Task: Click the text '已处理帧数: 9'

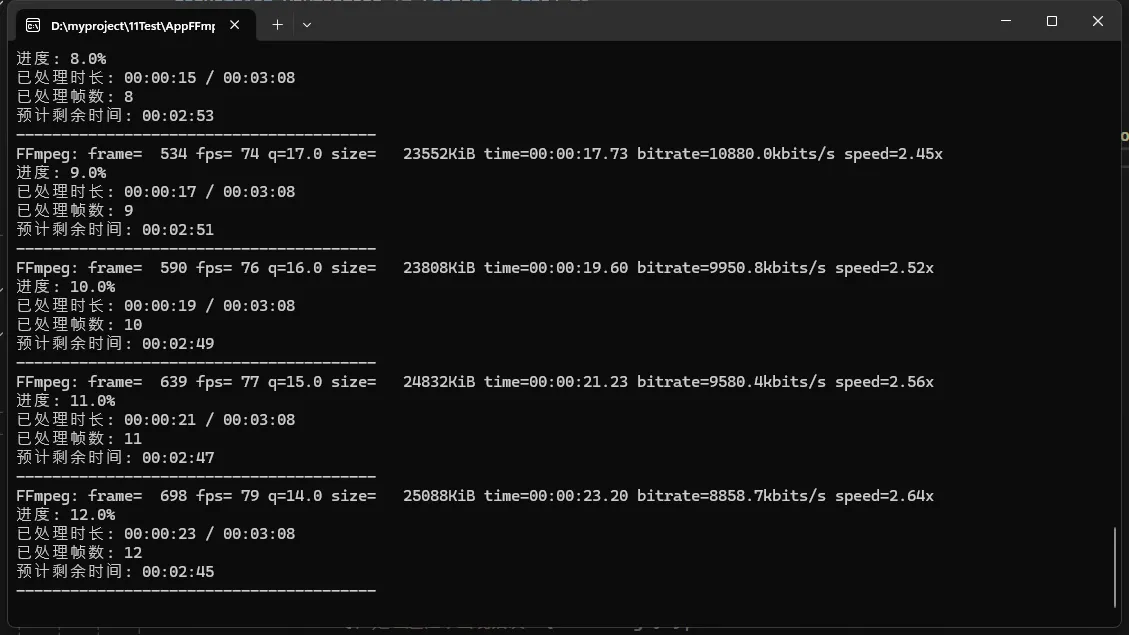Action: click(x=75, y=210)
